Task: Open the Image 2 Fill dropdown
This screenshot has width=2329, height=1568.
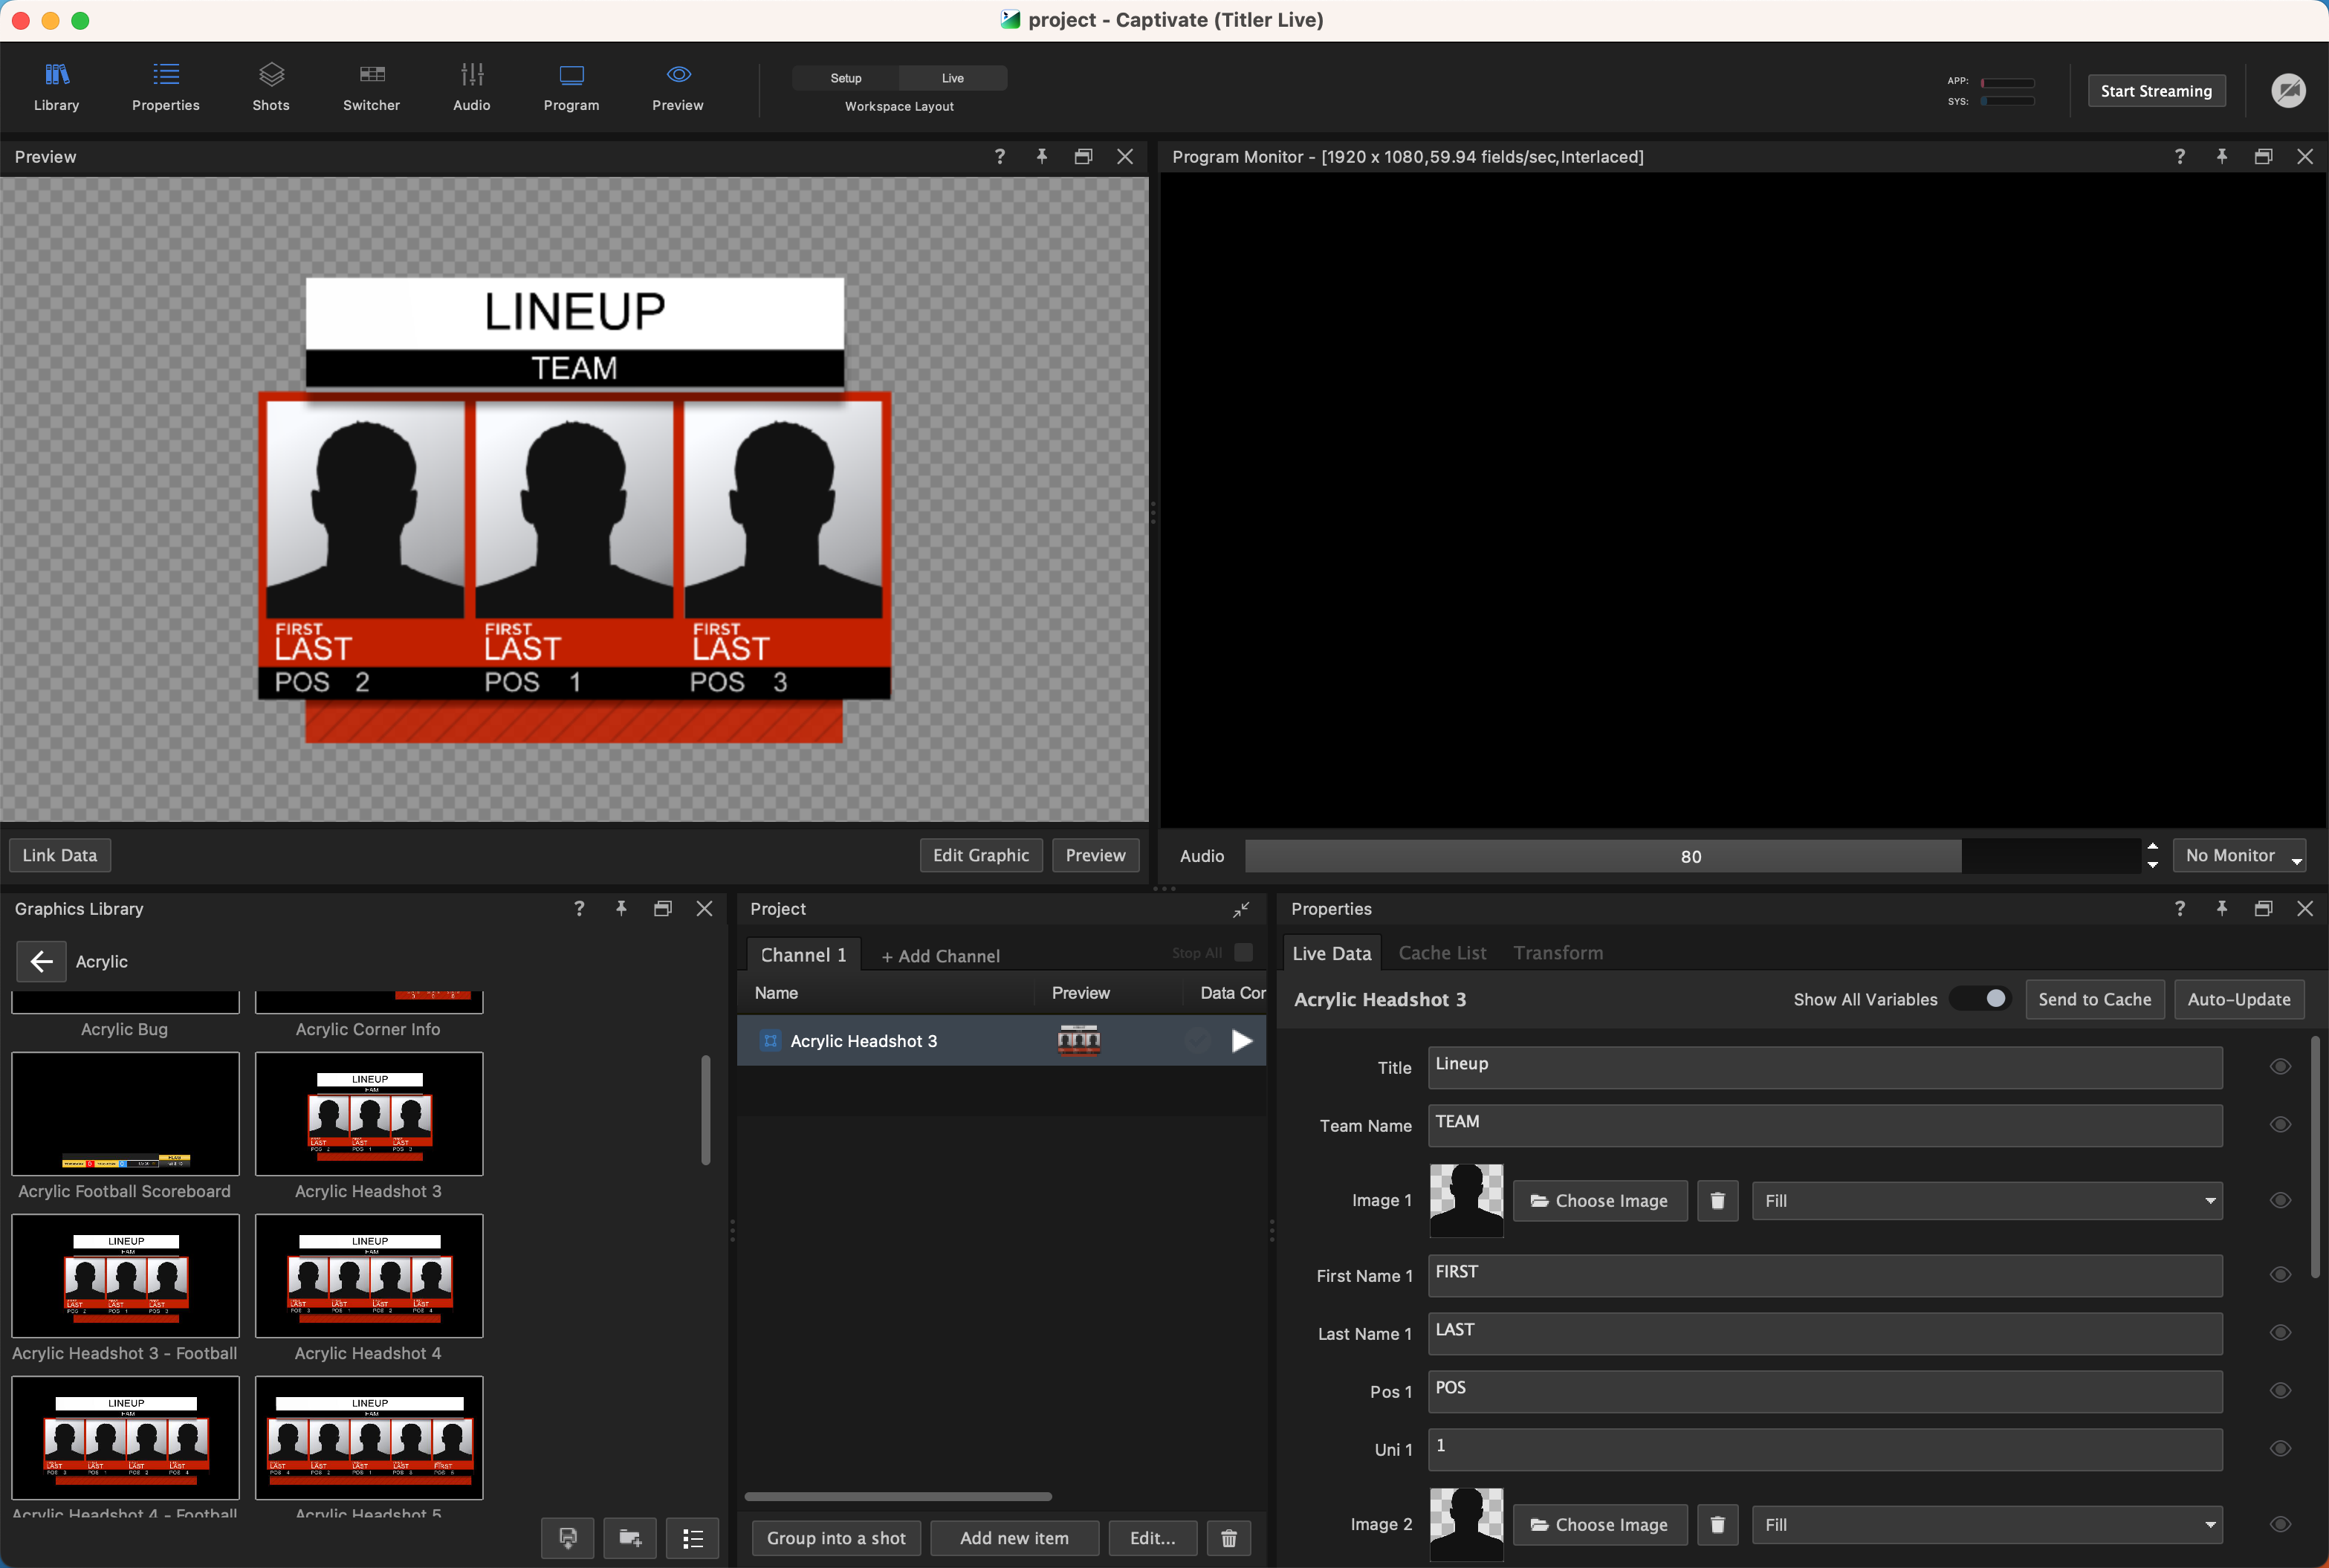Action: coord(1986,1524)
